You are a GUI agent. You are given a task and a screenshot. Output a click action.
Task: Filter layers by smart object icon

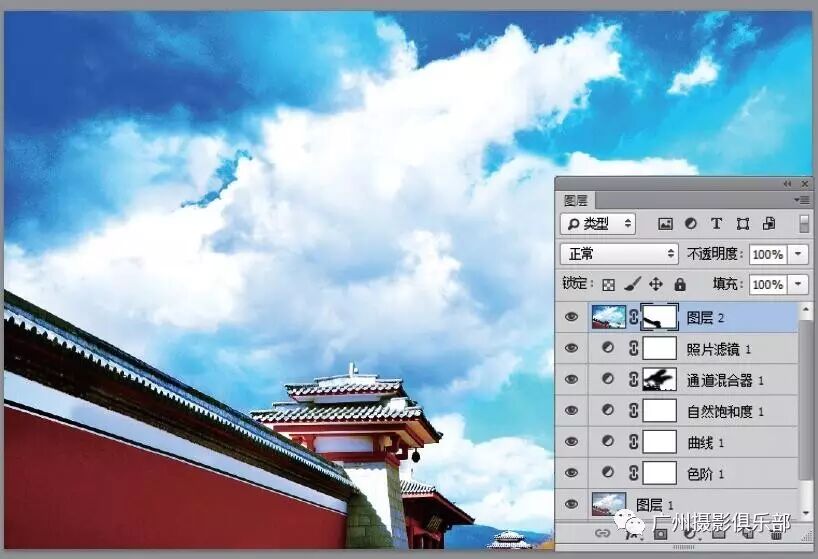[x=769, y=224]
